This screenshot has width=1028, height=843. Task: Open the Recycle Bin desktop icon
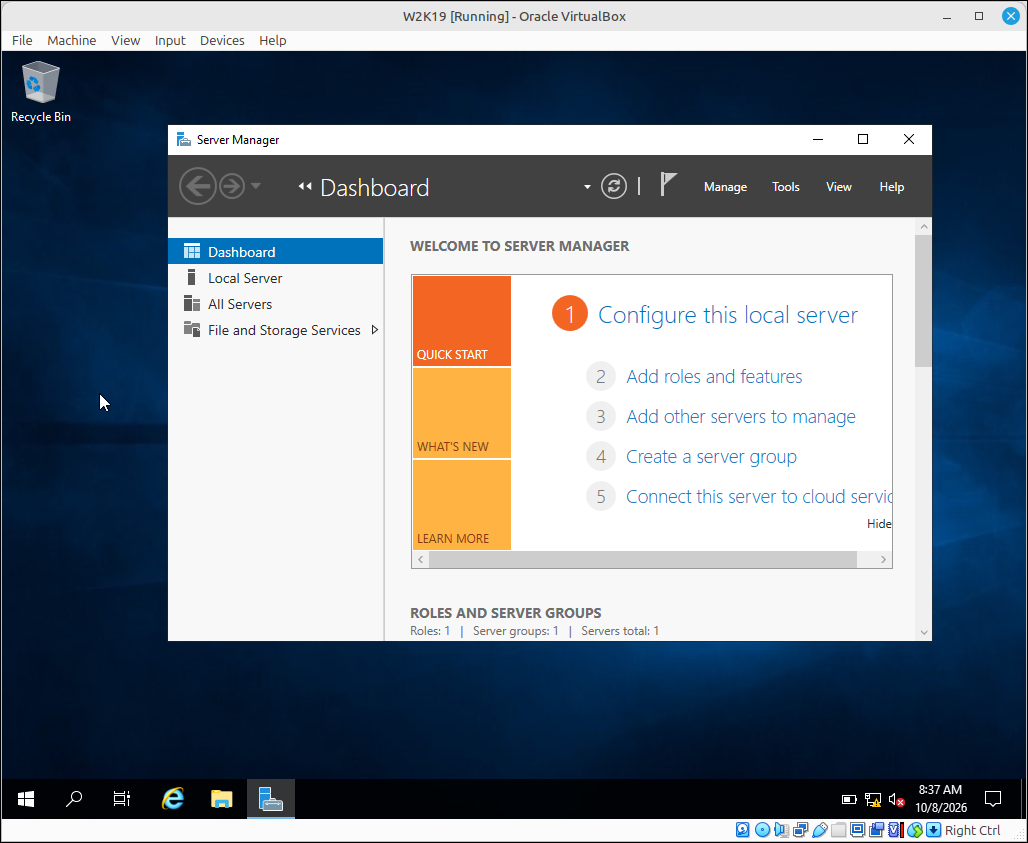[41, 92]
